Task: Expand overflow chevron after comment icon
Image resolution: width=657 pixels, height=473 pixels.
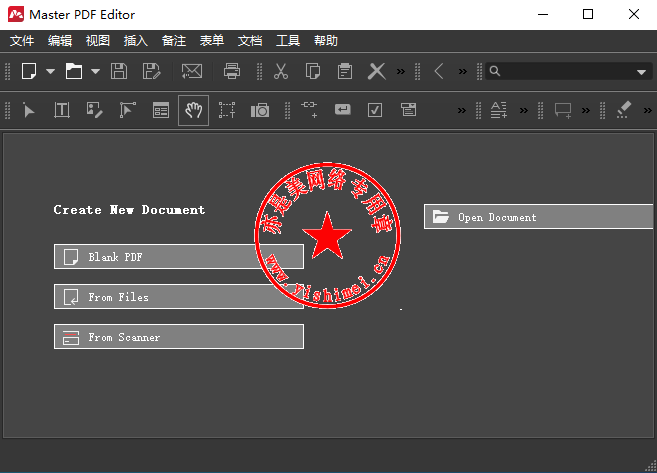Action: [586, 111]
